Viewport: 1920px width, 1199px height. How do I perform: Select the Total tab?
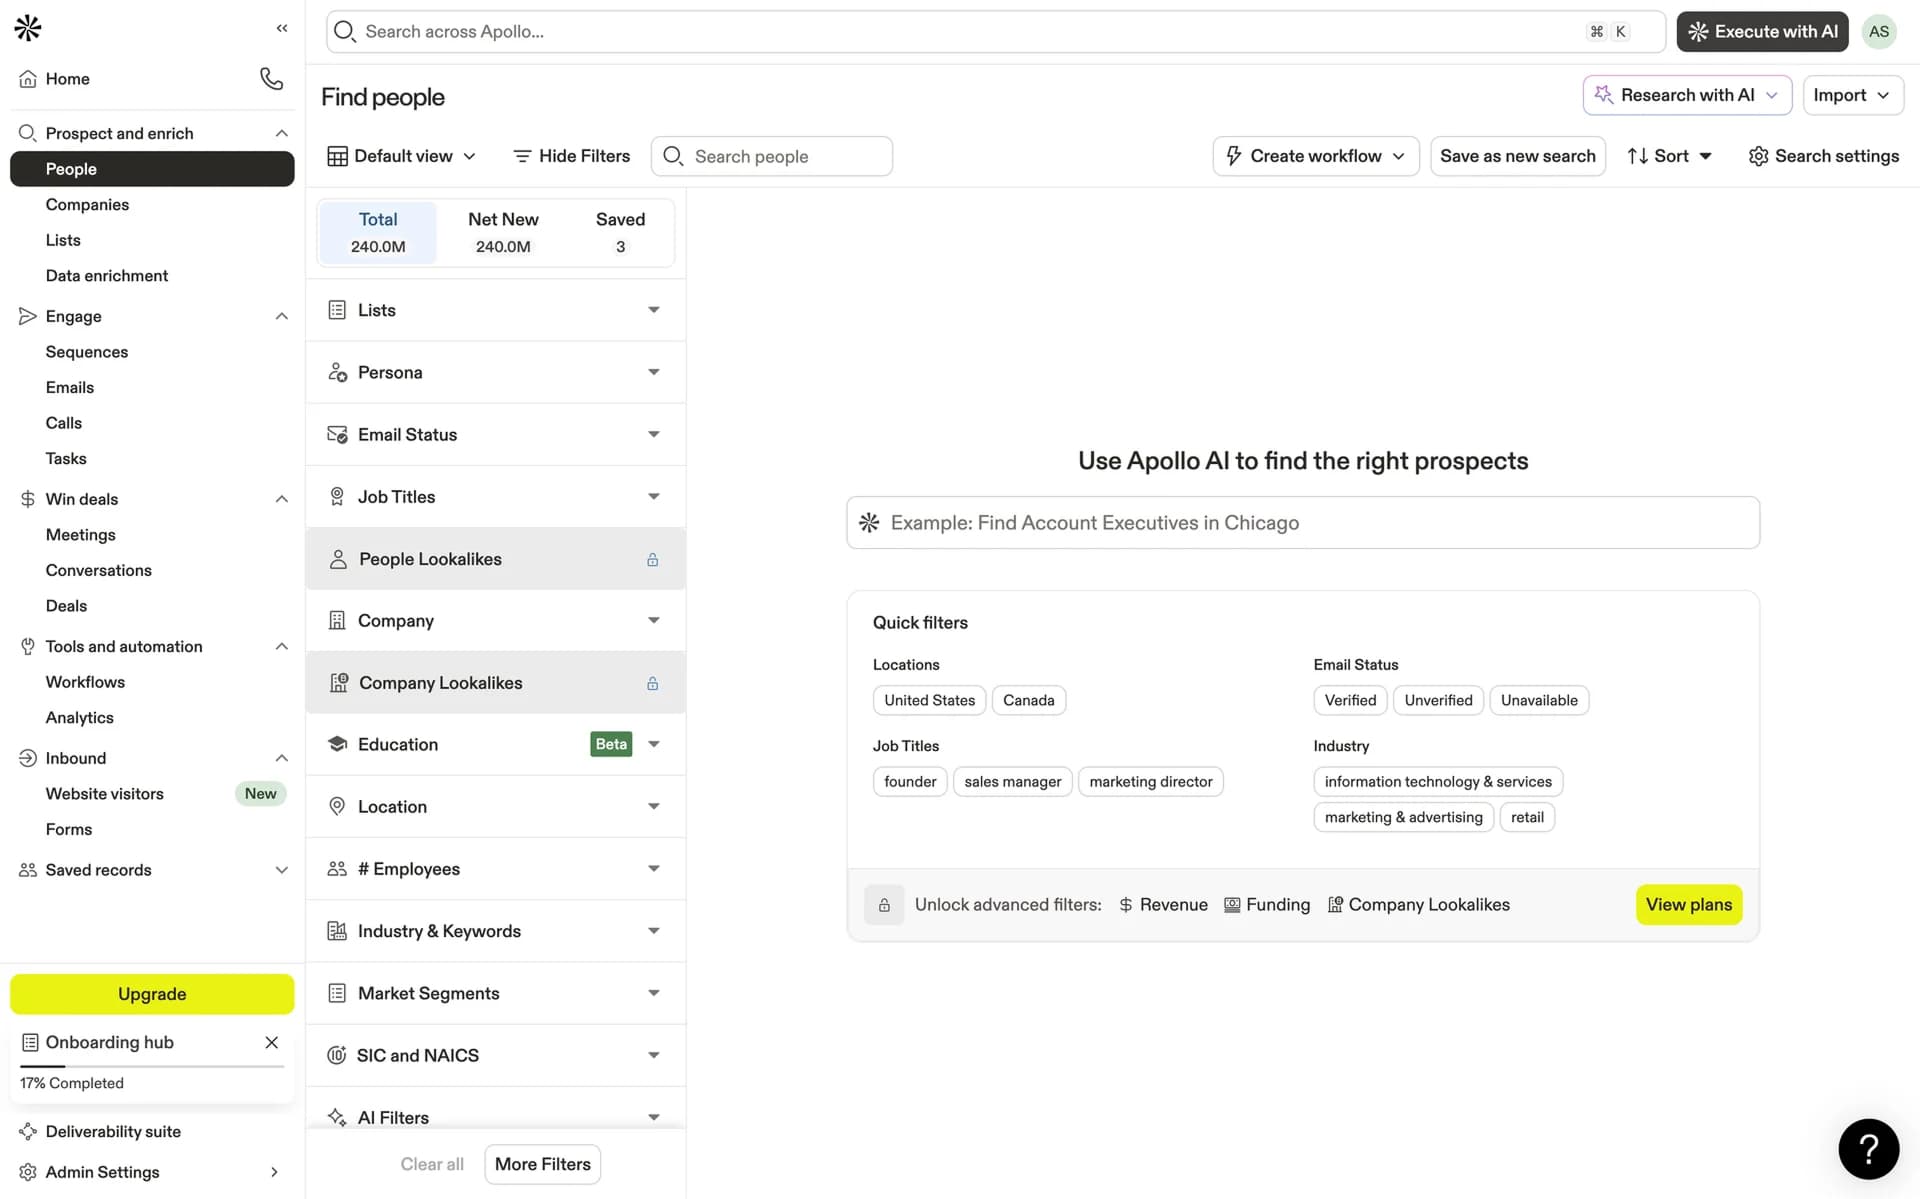click(x=378, y=232)
